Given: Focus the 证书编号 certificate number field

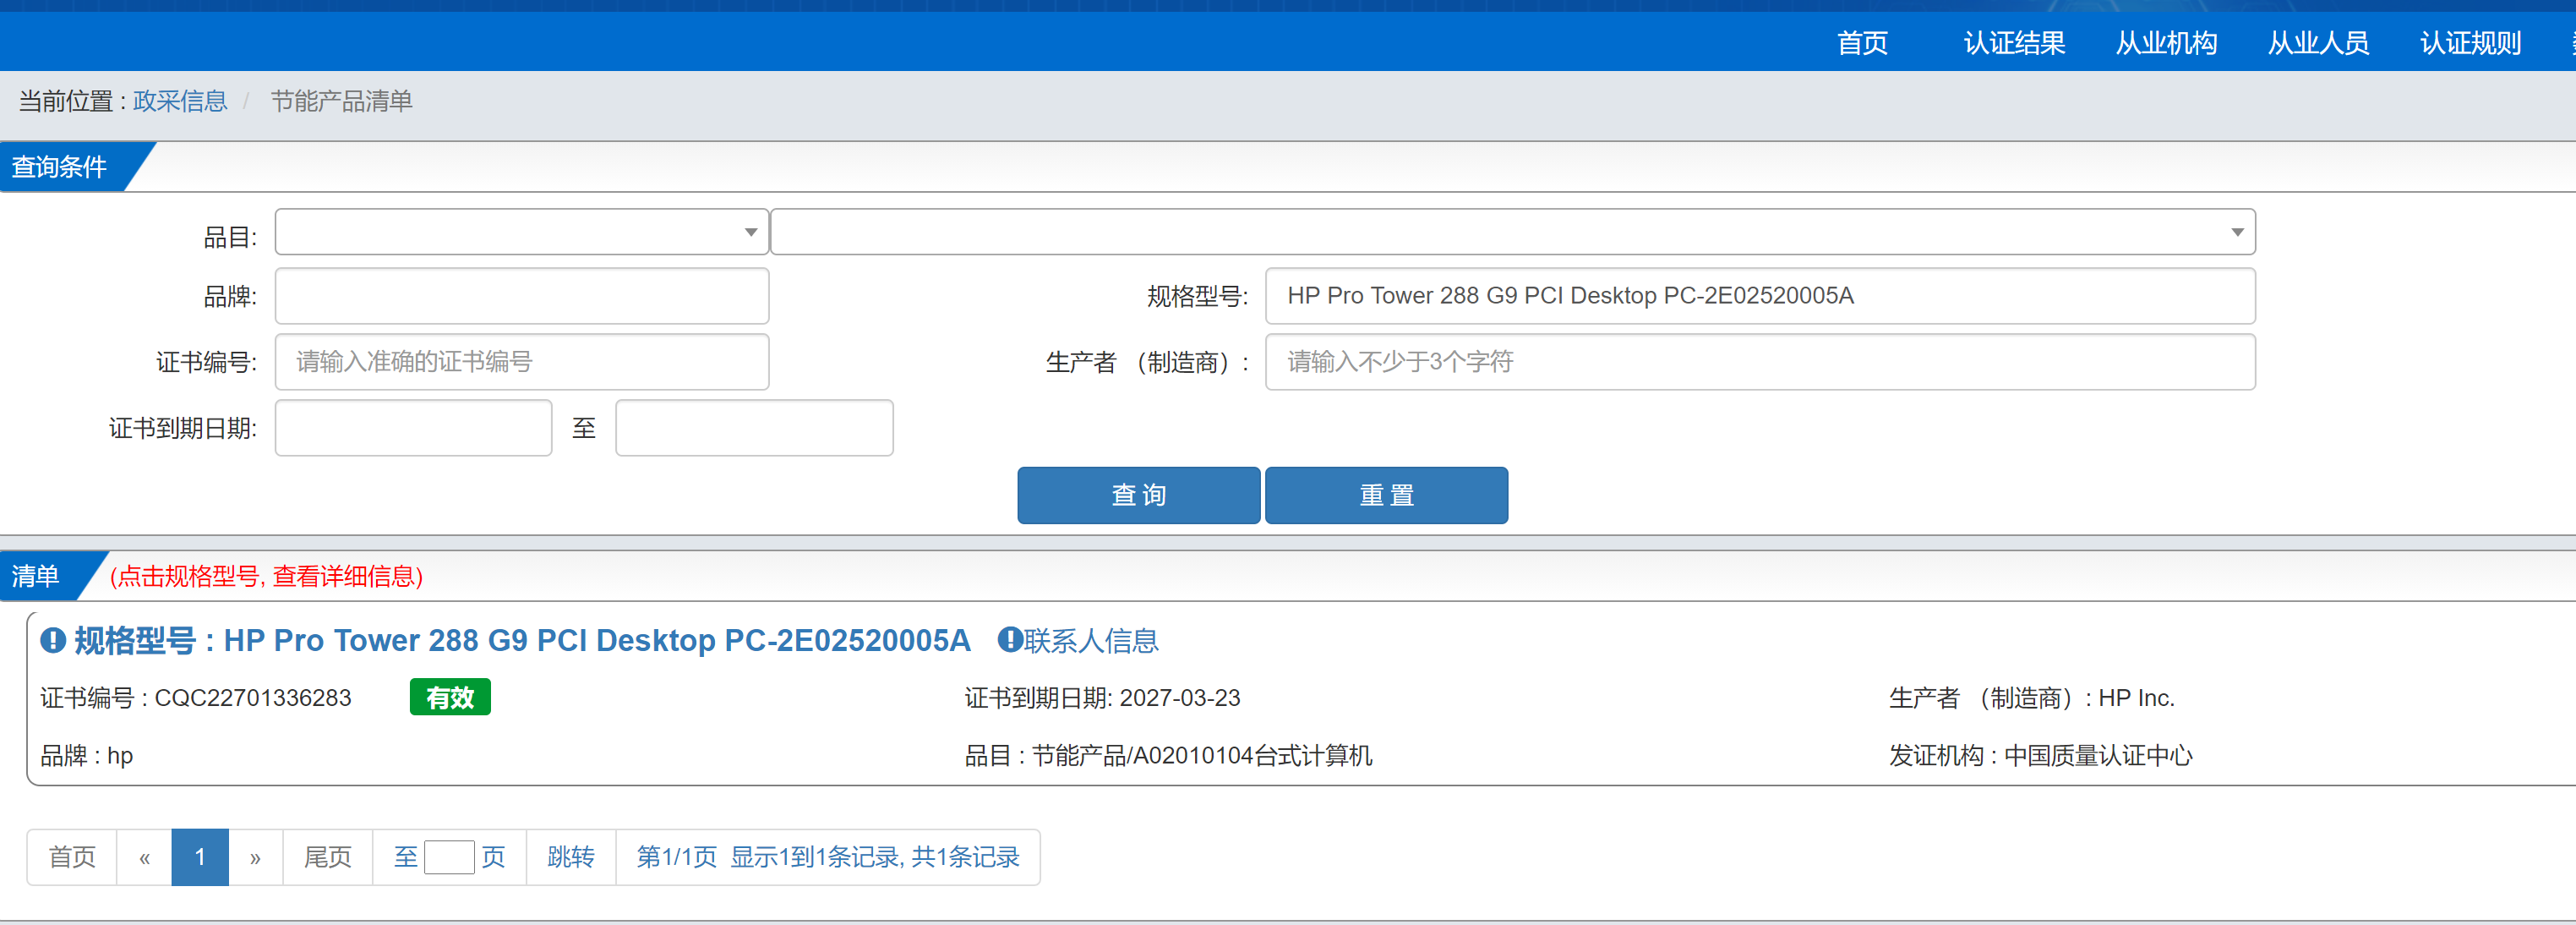Looking at the screenshot, I should (522, 362).
